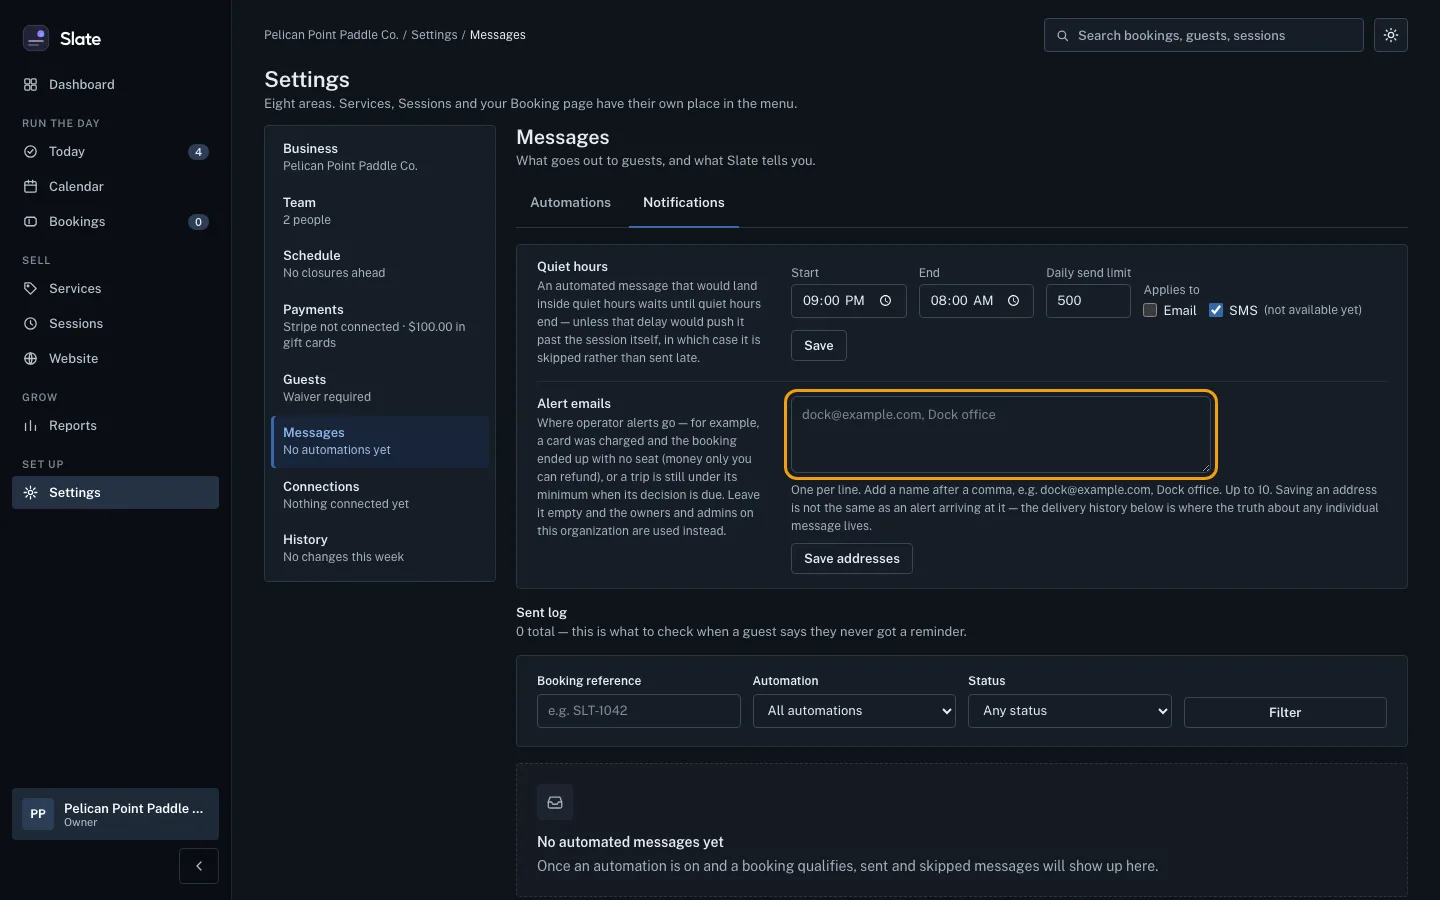Click the Calendar icon in sidebar

(30, 187)
